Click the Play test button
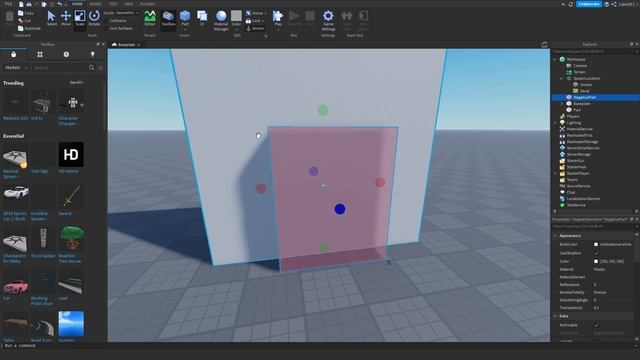 (278, 18)
